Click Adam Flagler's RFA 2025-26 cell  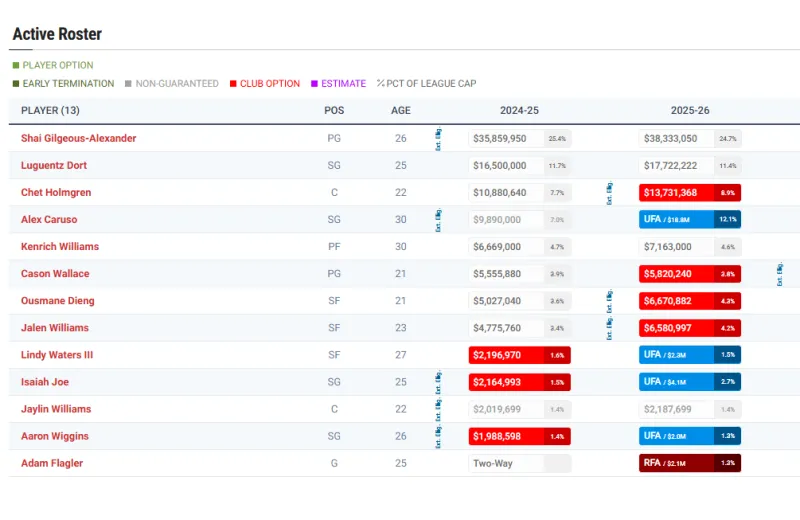[690, 463]
